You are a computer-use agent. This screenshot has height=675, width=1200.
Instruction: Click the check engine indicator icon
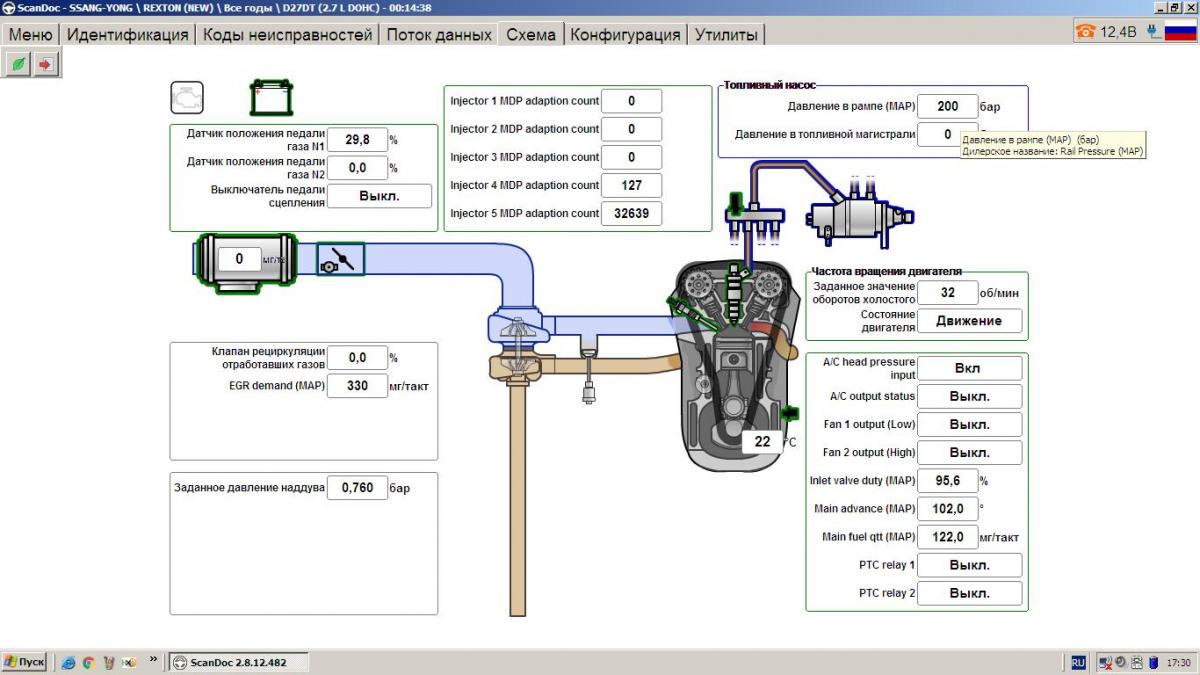pyautogui.click(x=187, y=98)
